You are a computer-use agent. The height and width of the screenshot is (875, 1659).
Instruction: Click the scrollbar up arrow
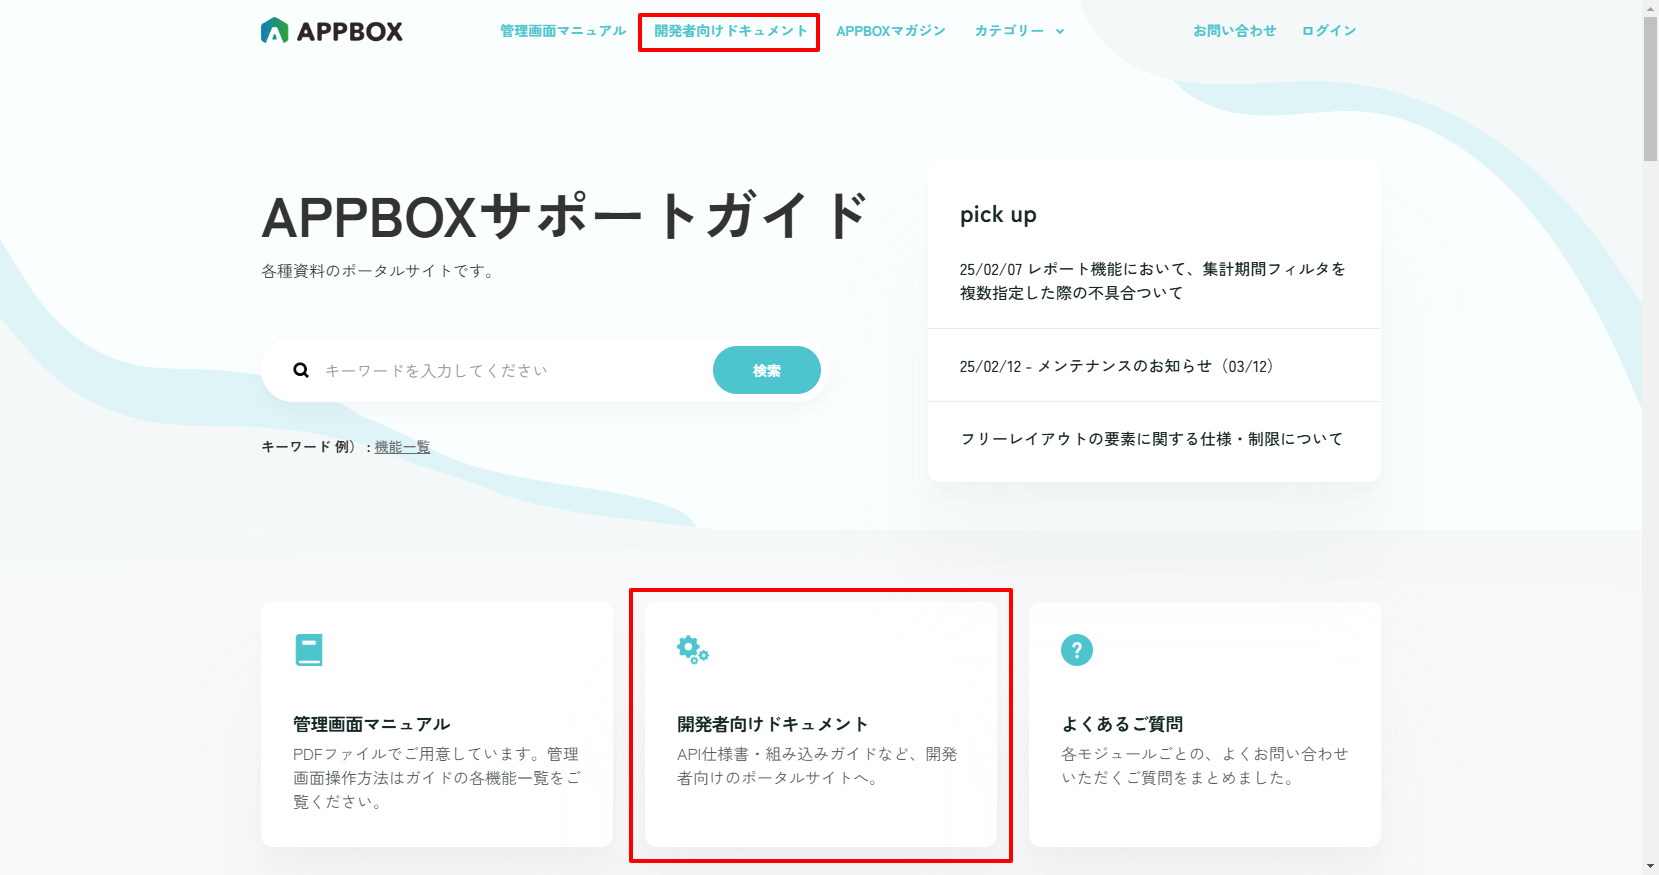[1650, 8]
